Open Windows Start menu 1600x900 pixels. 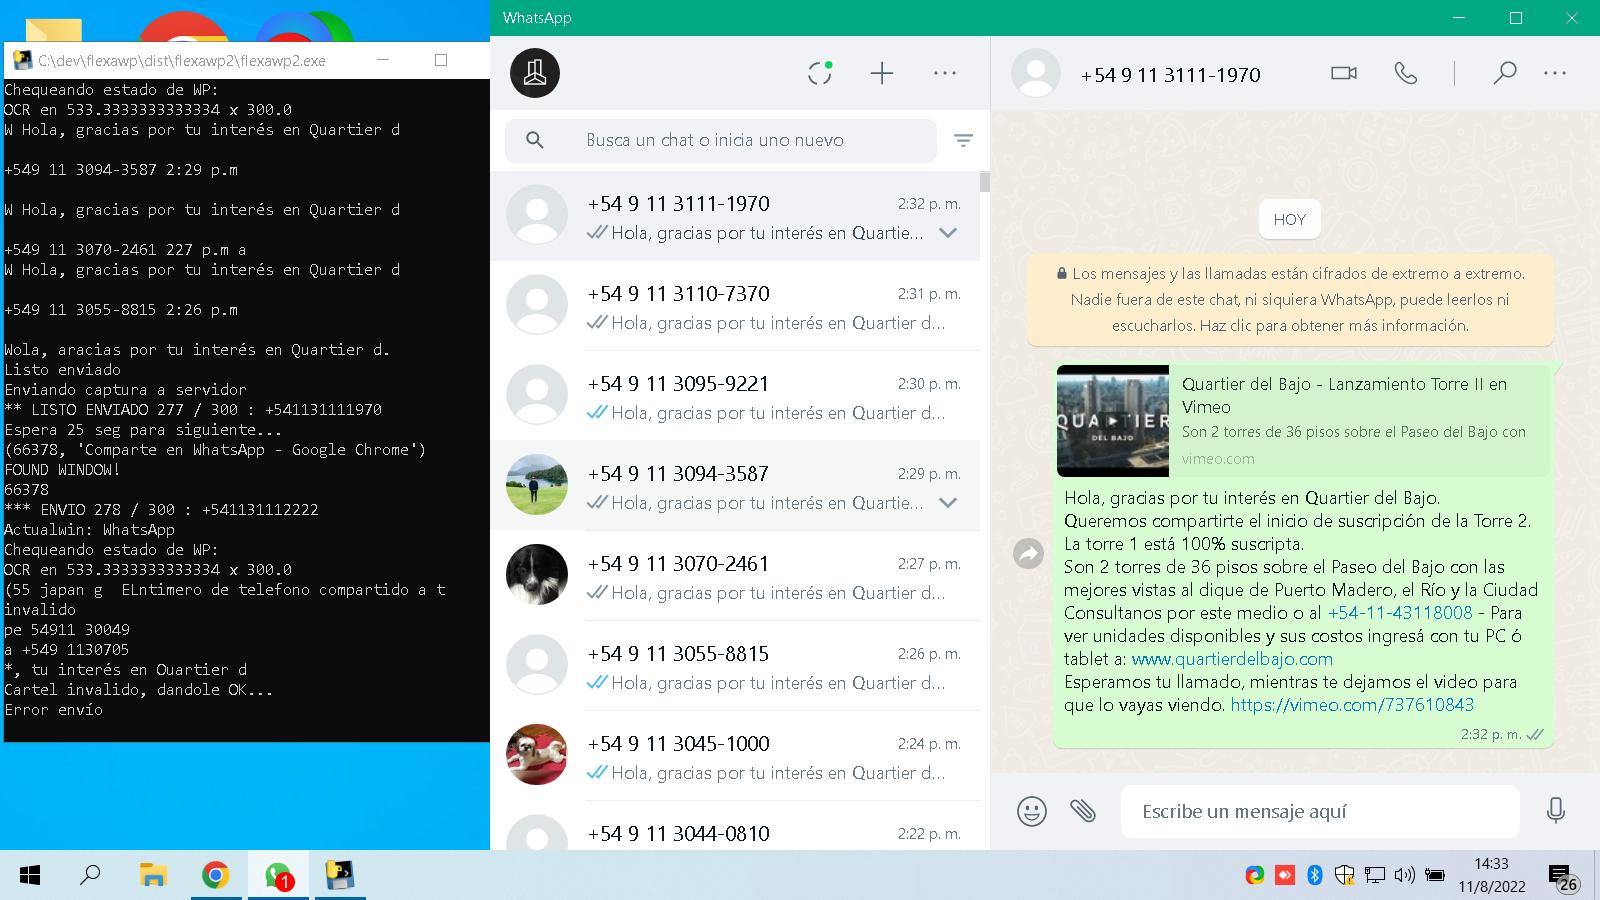point(30,876)
